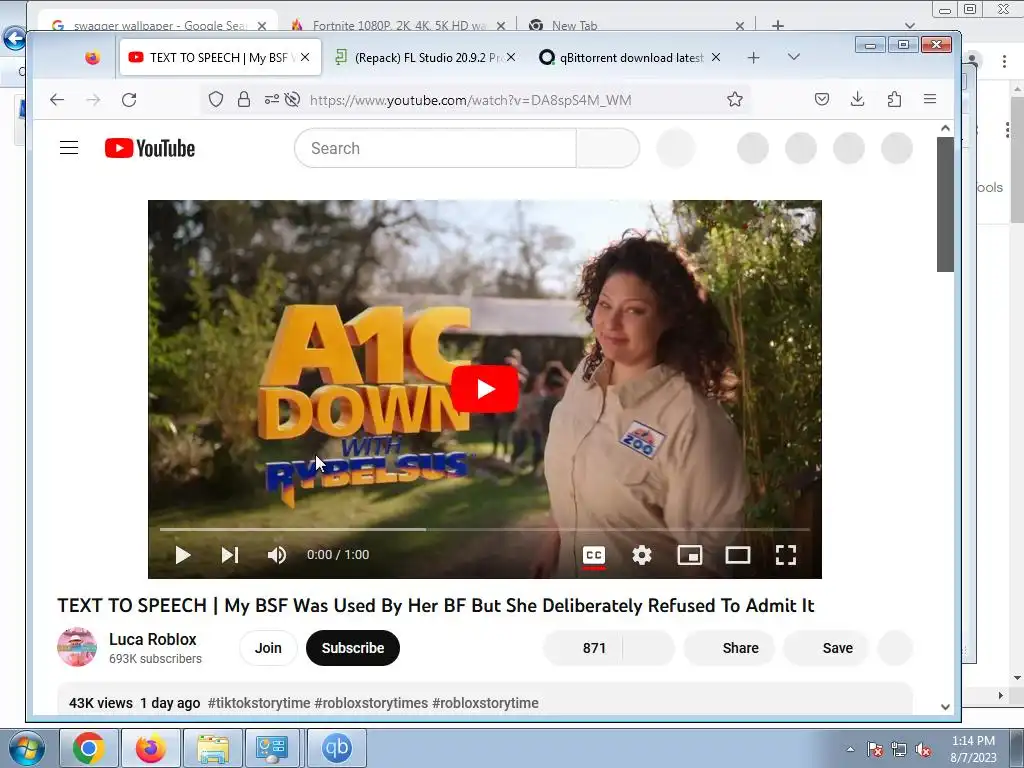Open video player settings gear
Viewport: 1024px width, 768px height.
(x=642, y=555)
